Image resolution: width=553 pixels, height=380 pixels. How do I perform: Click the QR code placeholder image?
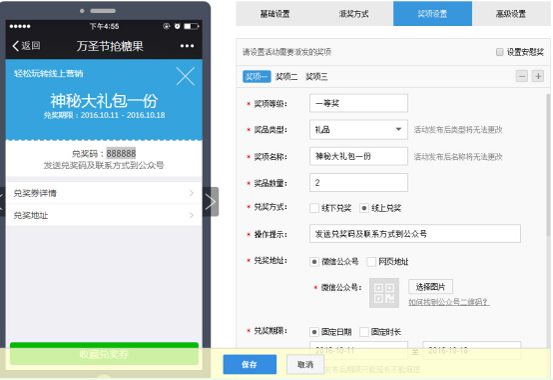click(384, 293)
